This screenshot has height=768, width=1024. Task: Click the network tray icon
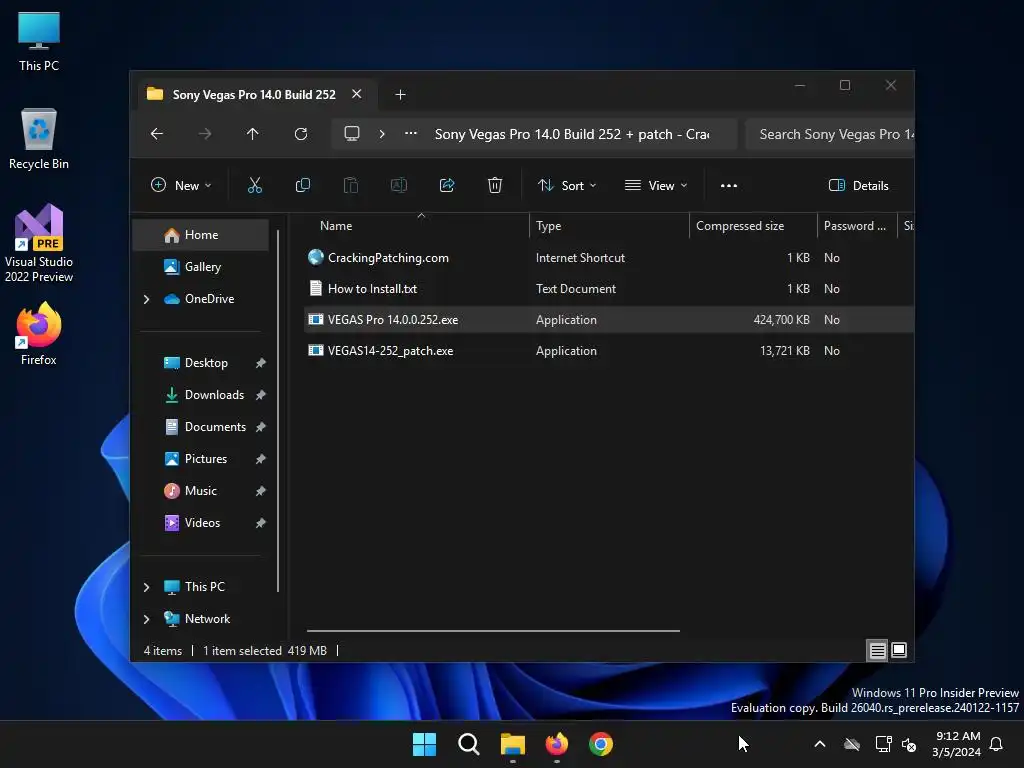tap(883, 744)
